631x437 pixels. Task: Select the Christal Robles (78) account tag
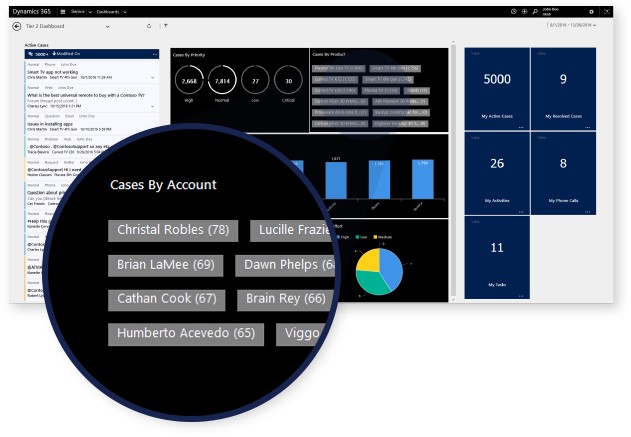click(172, 231)
